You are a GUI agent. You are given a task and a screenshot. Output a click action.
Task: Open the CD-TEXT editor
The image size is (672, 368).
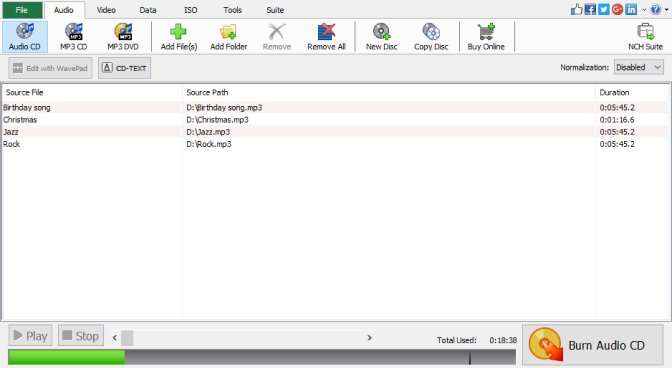point(124,68)
